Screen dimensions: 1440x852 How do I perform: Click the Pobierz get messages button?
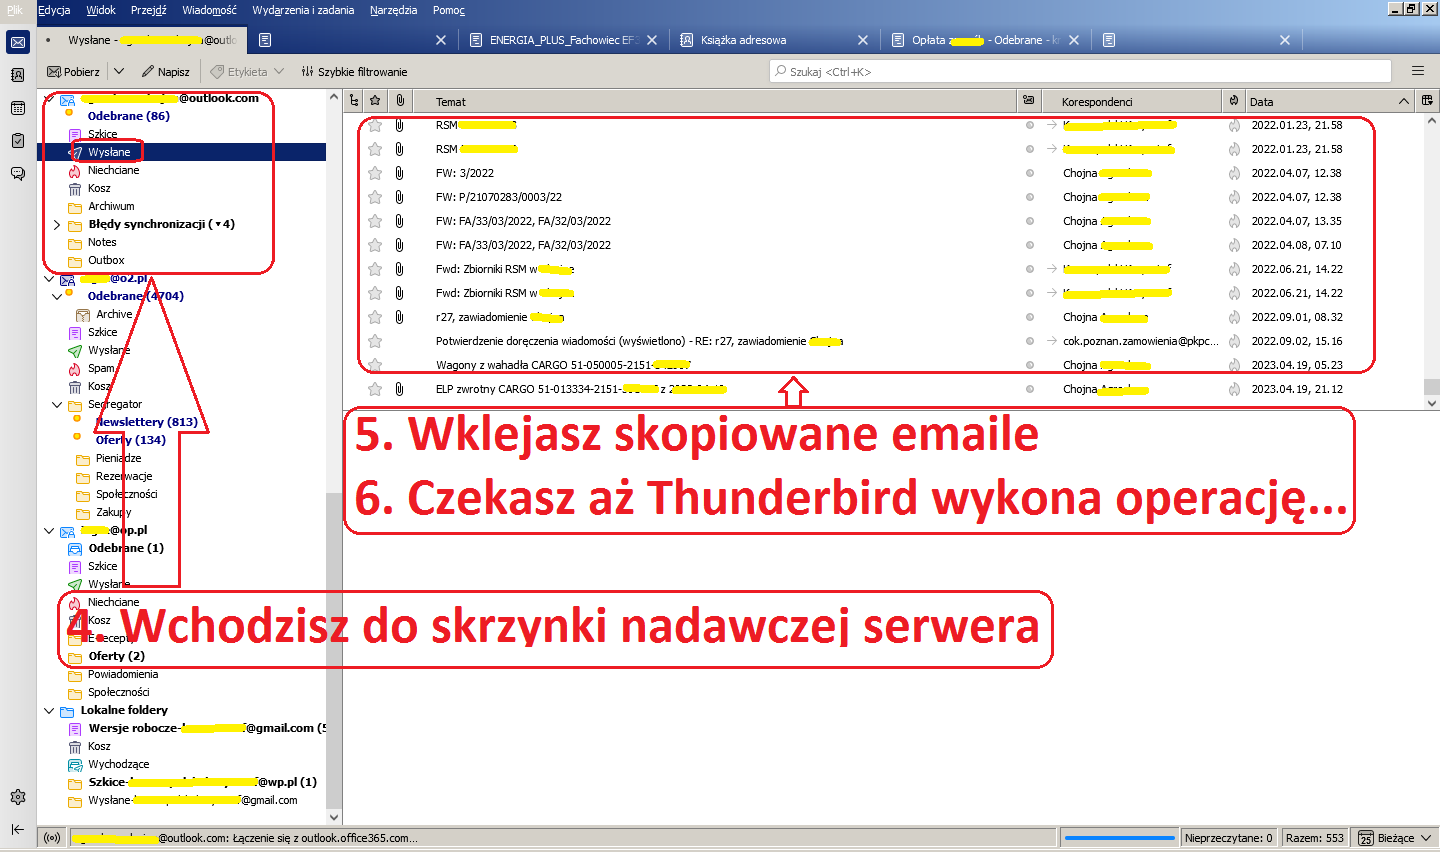(x=74, y=71)
